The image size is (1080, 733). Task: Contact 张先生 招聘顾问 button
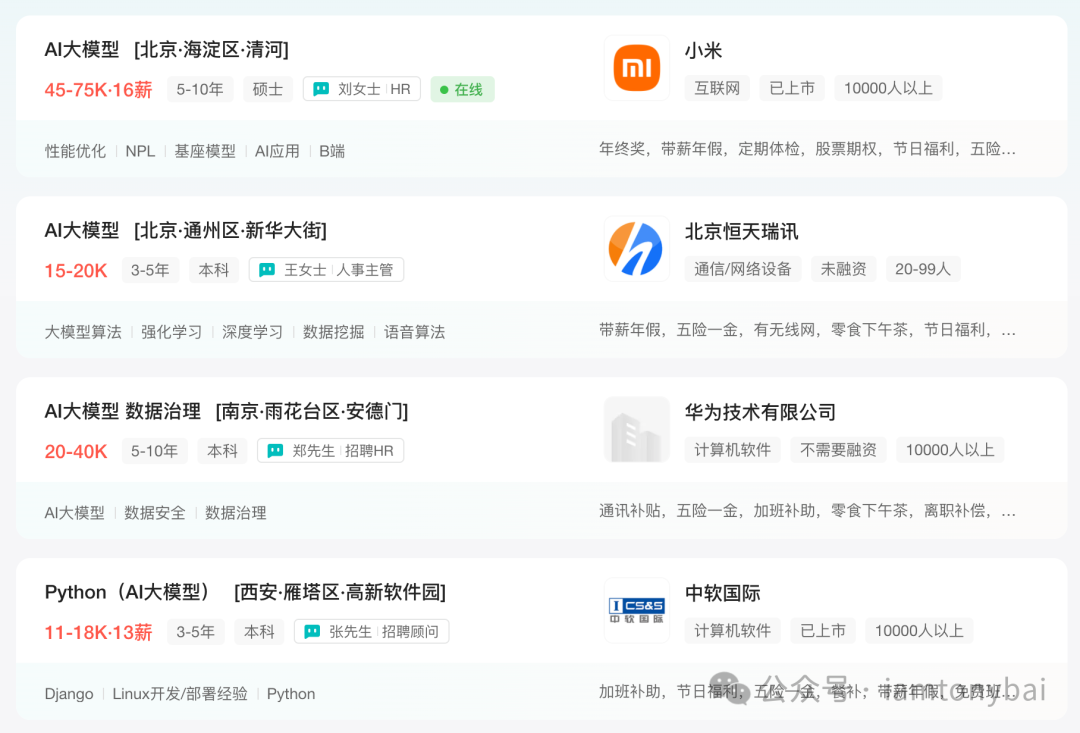click(371, 632)
